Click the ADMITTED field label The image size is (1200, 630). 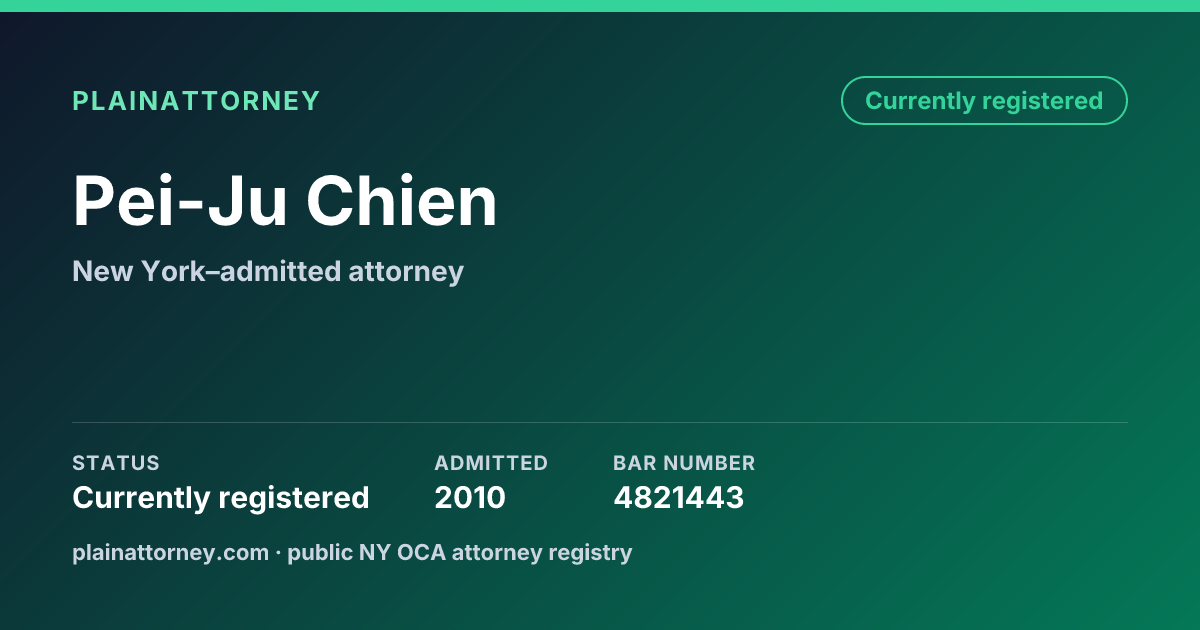point(491,463)
